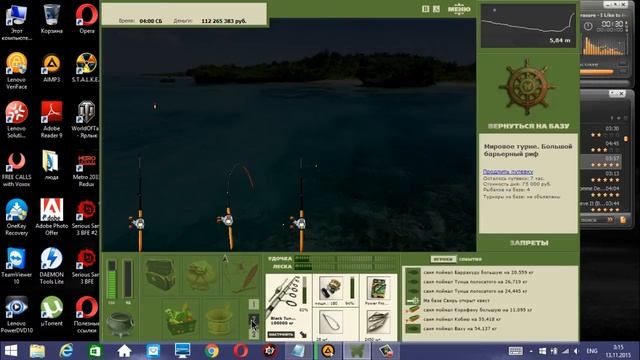The height and width of the screenshot is (360, 640).
Task: Open the µTorrent desktop shortcut
Action: tap(51, 311)
